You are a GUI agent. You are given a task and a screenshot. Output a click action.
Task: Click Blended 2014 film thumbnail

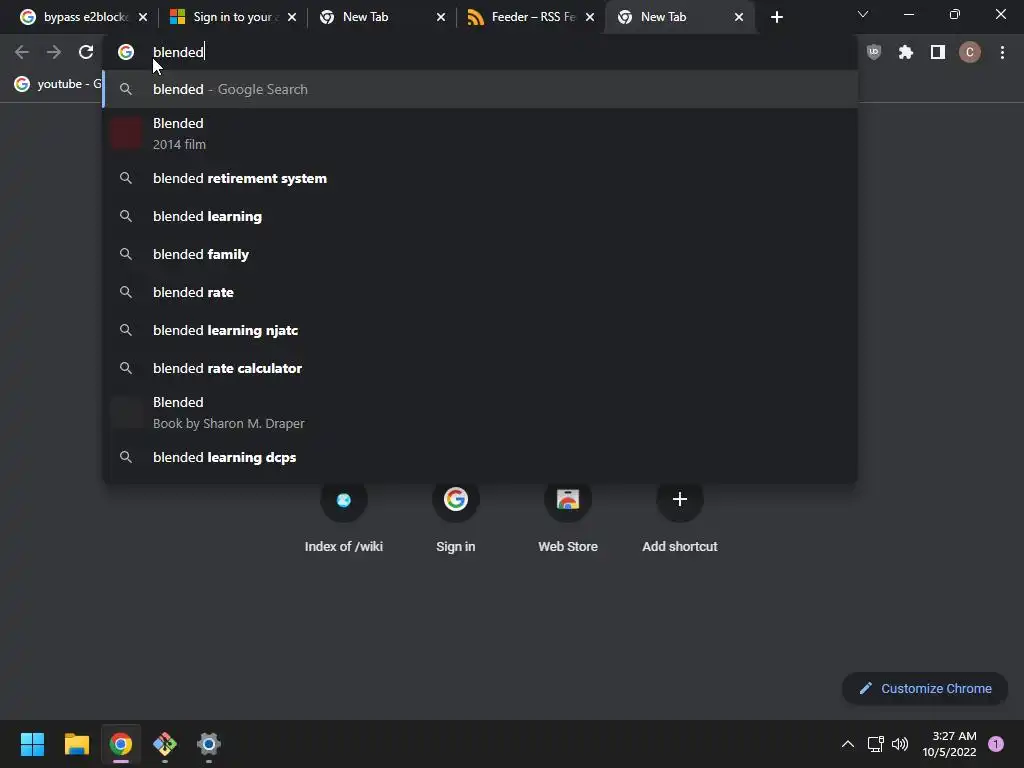[126, 133]
